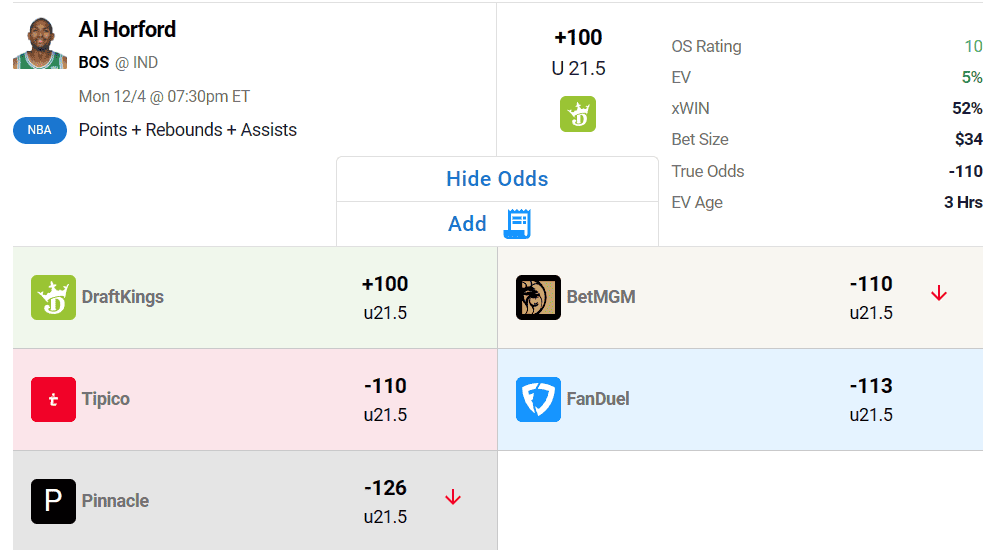Select the Tipico -110 u21.5 odds

pyautogui.click(x=255, y=400)
